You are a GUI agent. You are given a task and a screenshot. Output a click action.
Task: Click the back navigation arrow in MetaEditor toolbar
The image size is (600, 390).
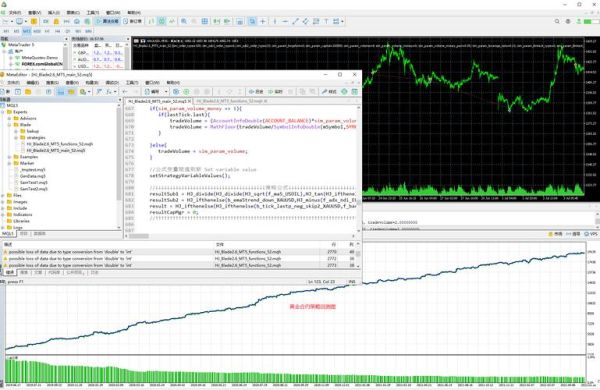(125, 91)
